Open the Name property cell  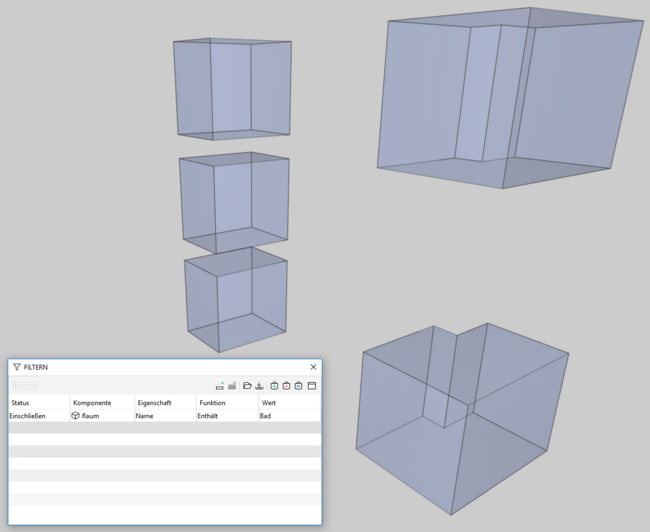pos(165,416)
